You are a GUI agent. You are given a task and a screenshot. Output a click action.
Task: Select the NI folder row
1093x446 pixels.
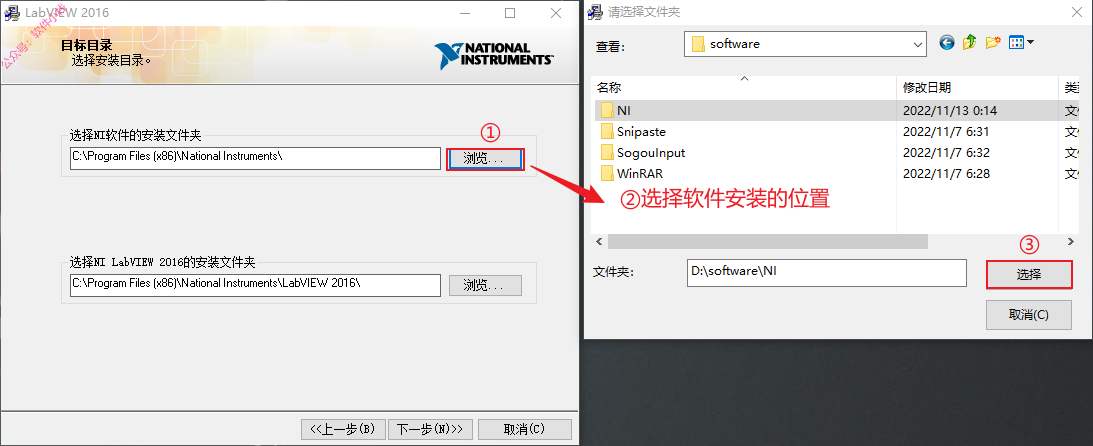(836, 110)
